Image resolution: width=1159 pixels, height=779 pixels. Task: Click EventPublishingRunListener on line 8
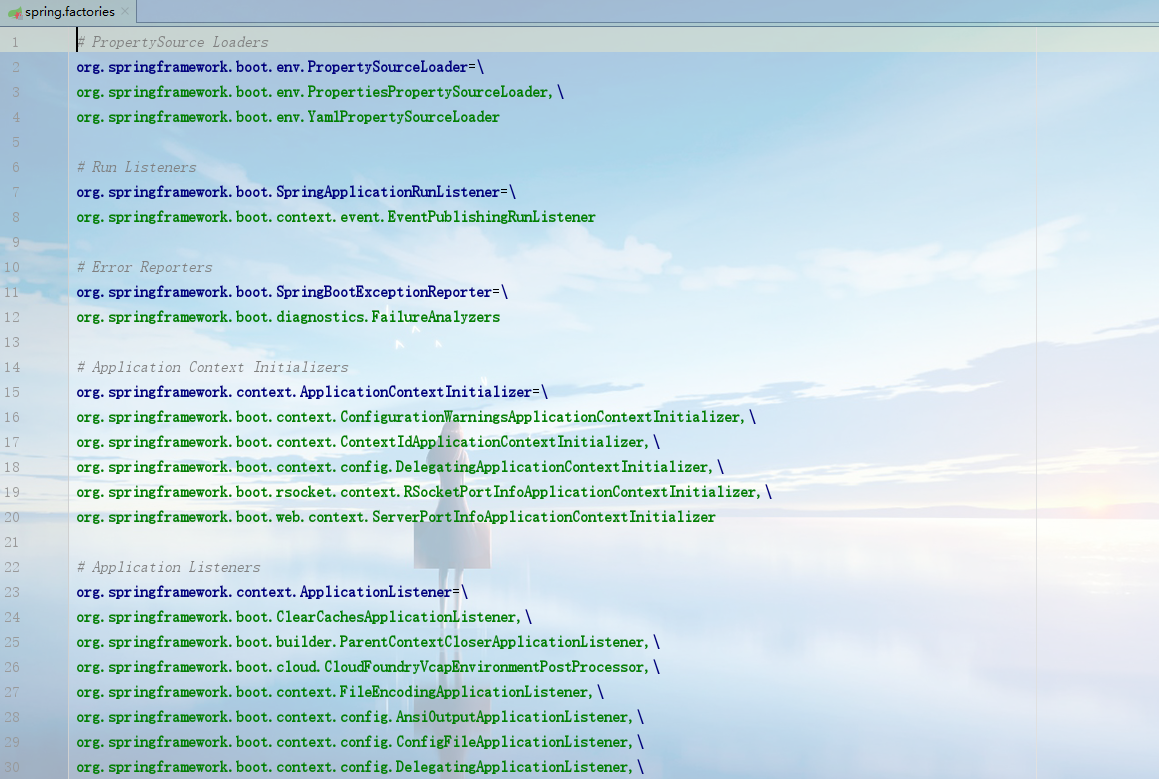(x=336, y=217)
